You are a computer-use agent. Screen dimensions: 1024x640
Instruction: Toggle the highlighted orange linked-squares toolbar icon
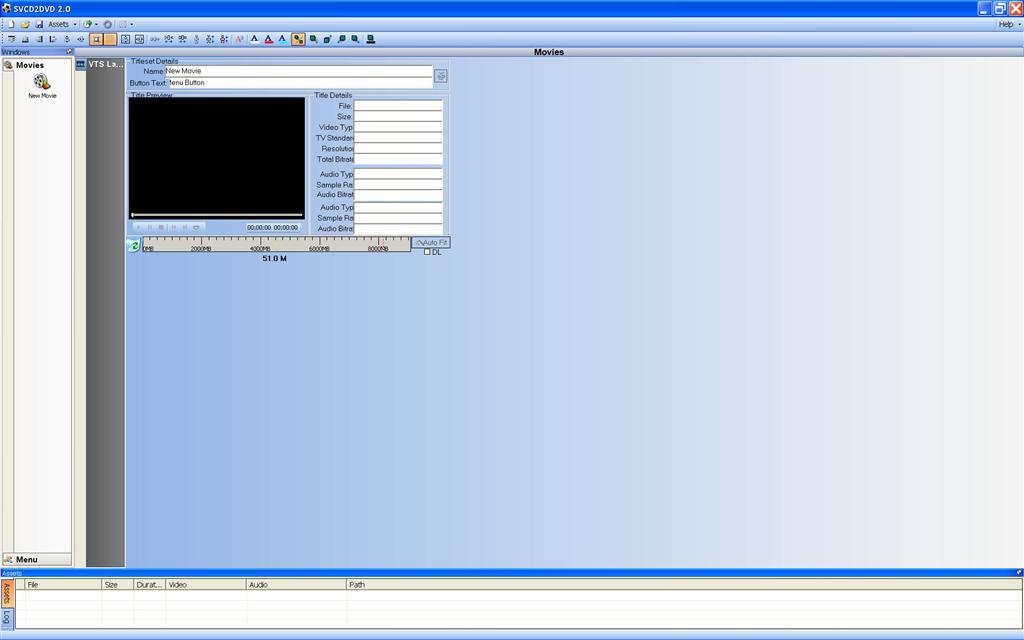coord(298,39)
